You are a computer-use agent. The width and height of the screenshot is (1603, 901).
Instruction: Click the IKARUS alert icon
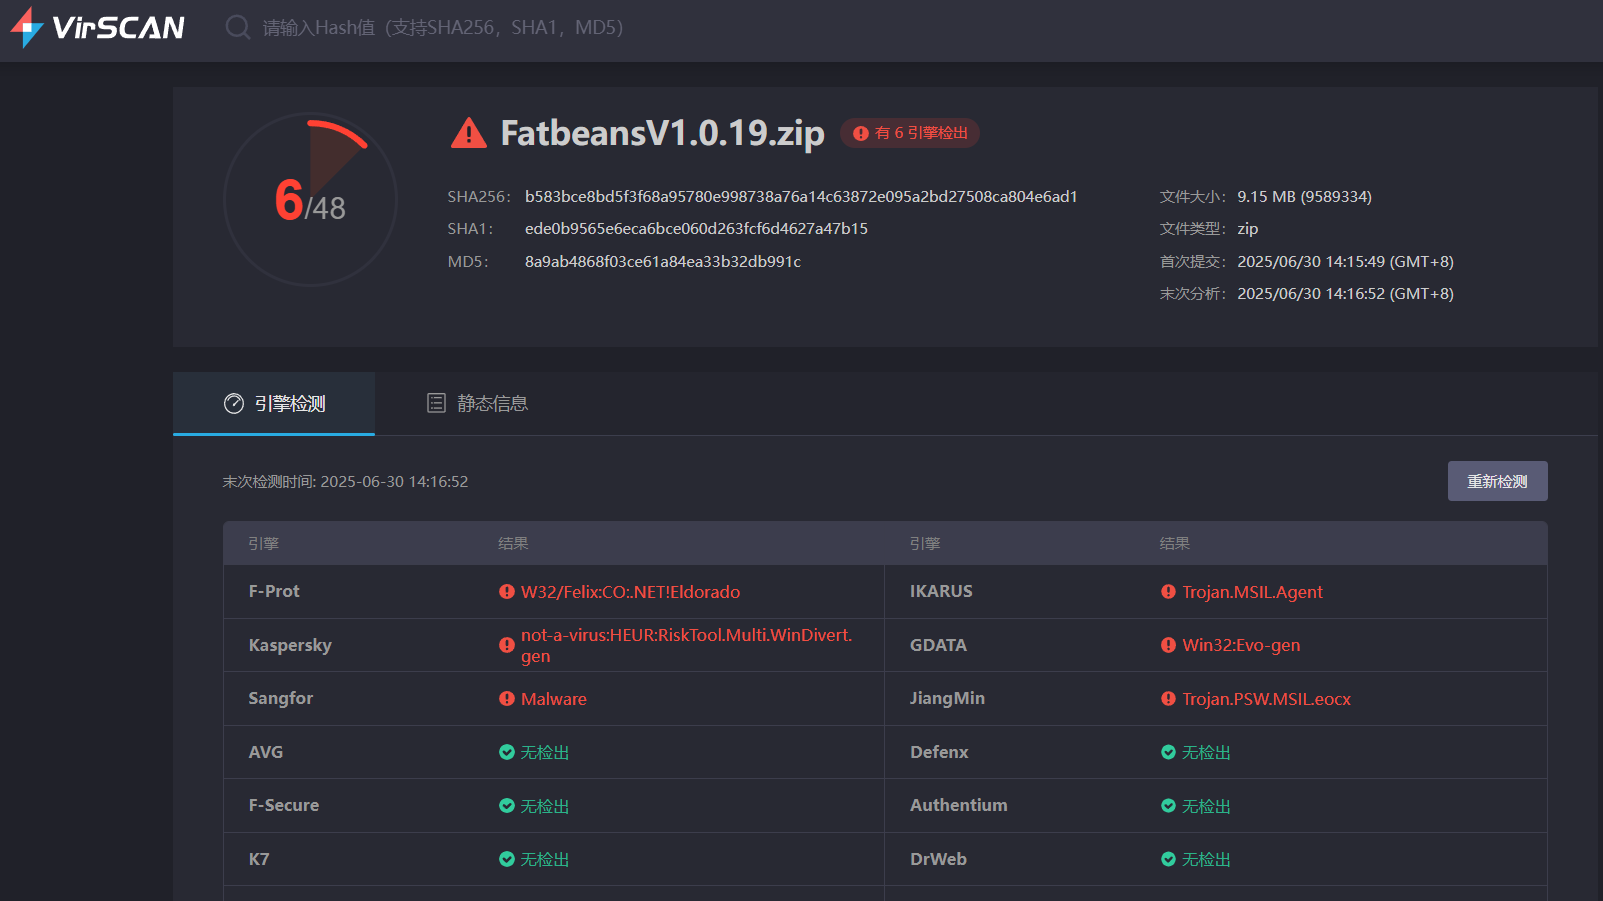[x=1168, y=592]
